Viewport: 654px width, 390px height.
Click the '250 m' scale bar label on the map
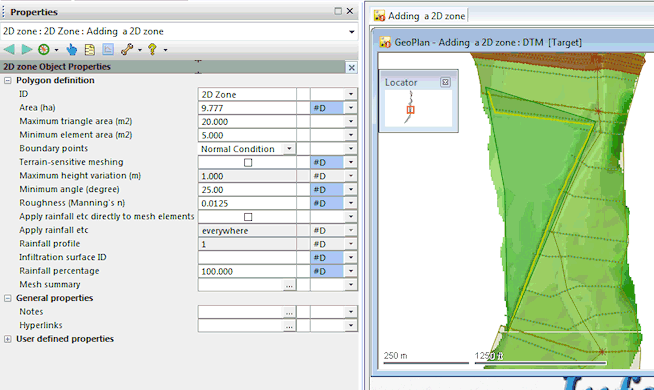tap(395, 356)
